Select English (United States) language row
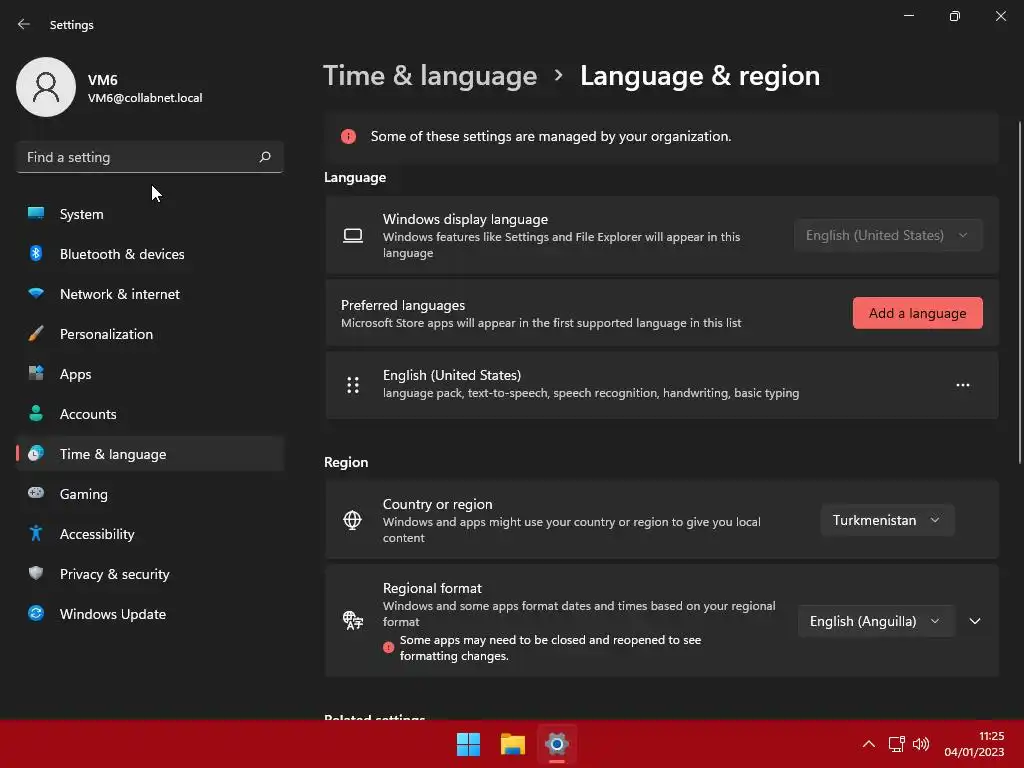This screenshot has height=768, width=1024. pos(662,385)
